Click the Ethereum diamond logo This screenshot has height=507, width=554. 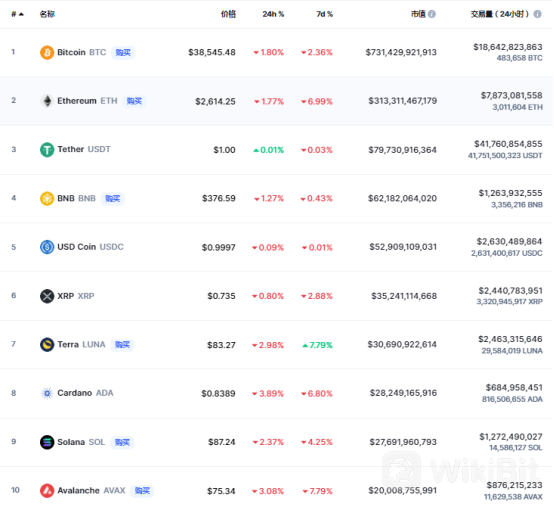(x=47, y=101)
